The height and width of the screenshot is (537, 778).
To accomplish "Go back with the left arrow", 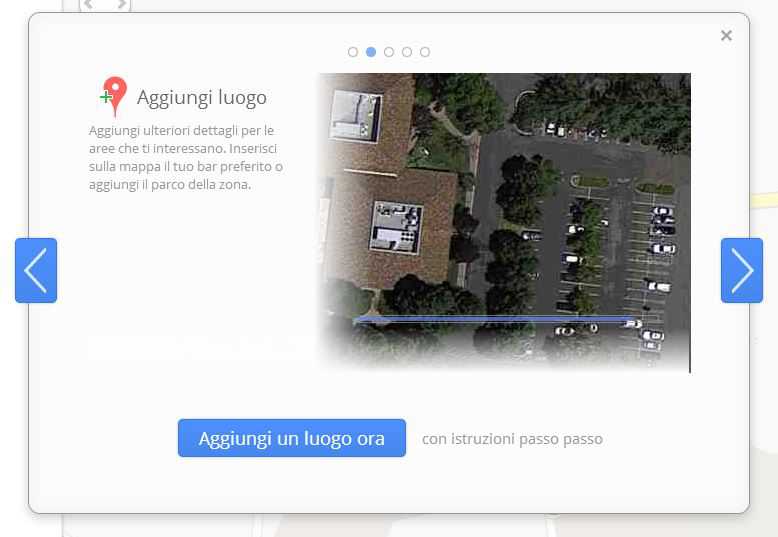I will pos(36,270).
